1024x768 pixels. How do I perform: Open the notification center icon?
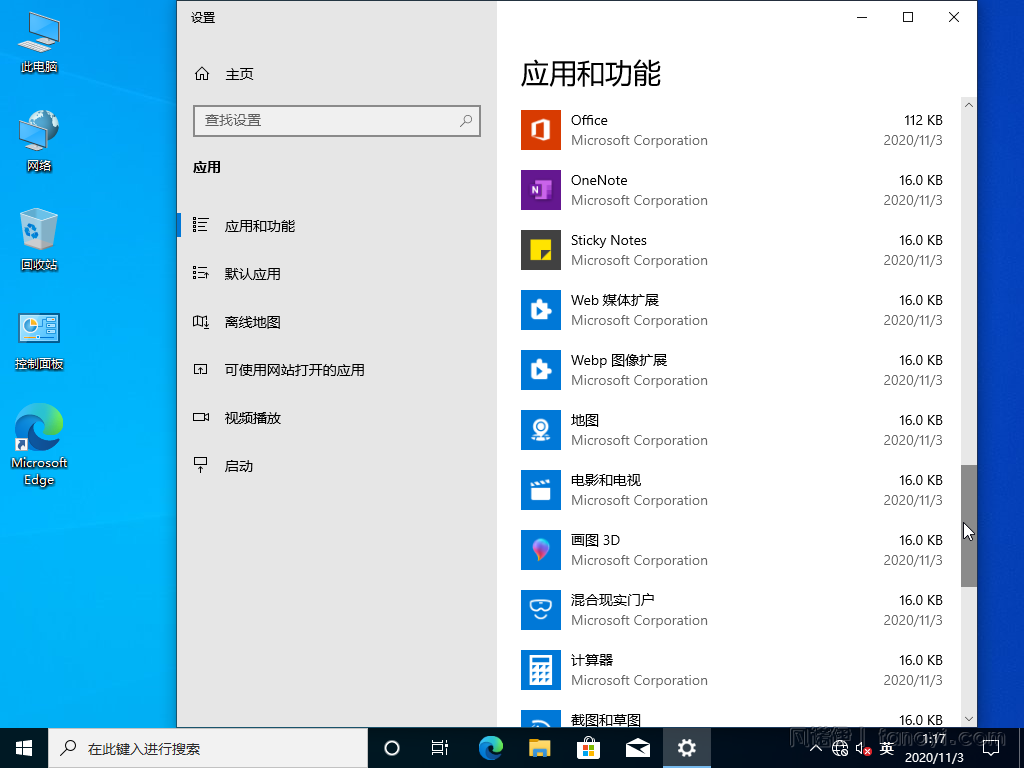[991, 748]
